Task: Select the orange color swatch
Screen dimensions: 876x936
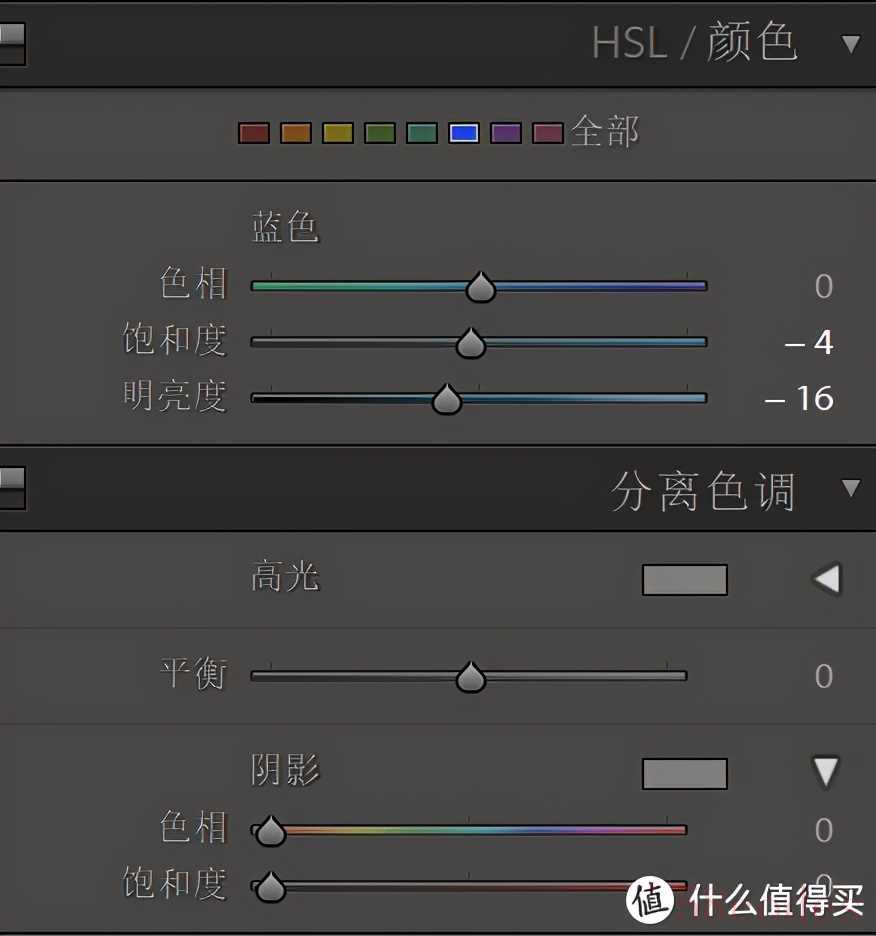Action: [296, 133]
